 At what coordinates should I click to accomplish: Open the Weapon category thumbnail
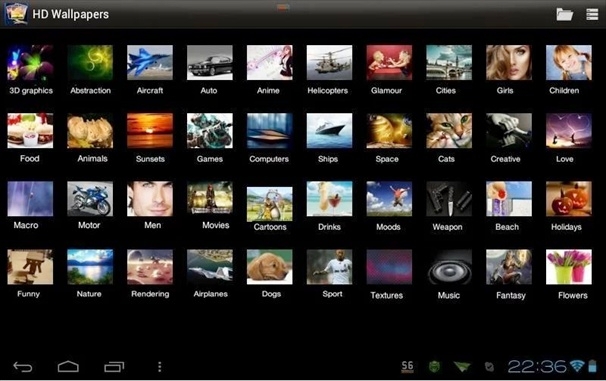click(449, 199)
